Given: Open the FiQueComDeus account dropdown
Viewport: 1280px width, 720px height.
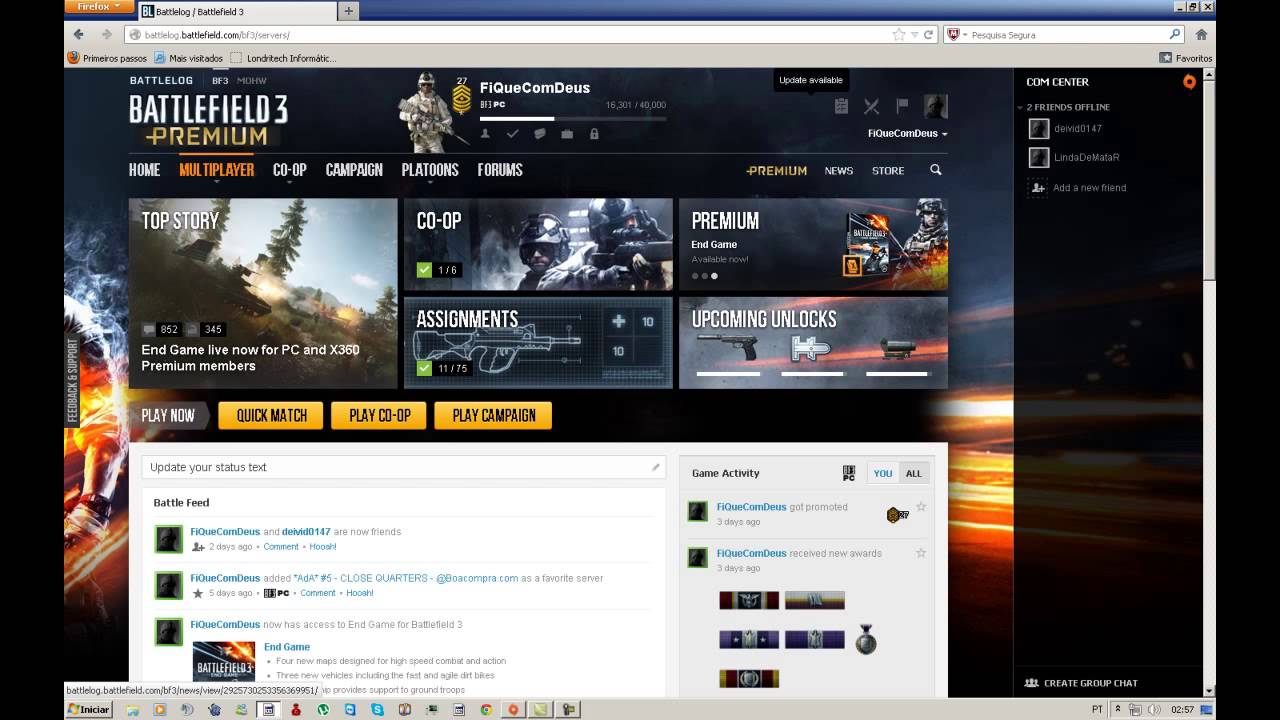Looking at the screenshot, I should [x=907, y=133].
